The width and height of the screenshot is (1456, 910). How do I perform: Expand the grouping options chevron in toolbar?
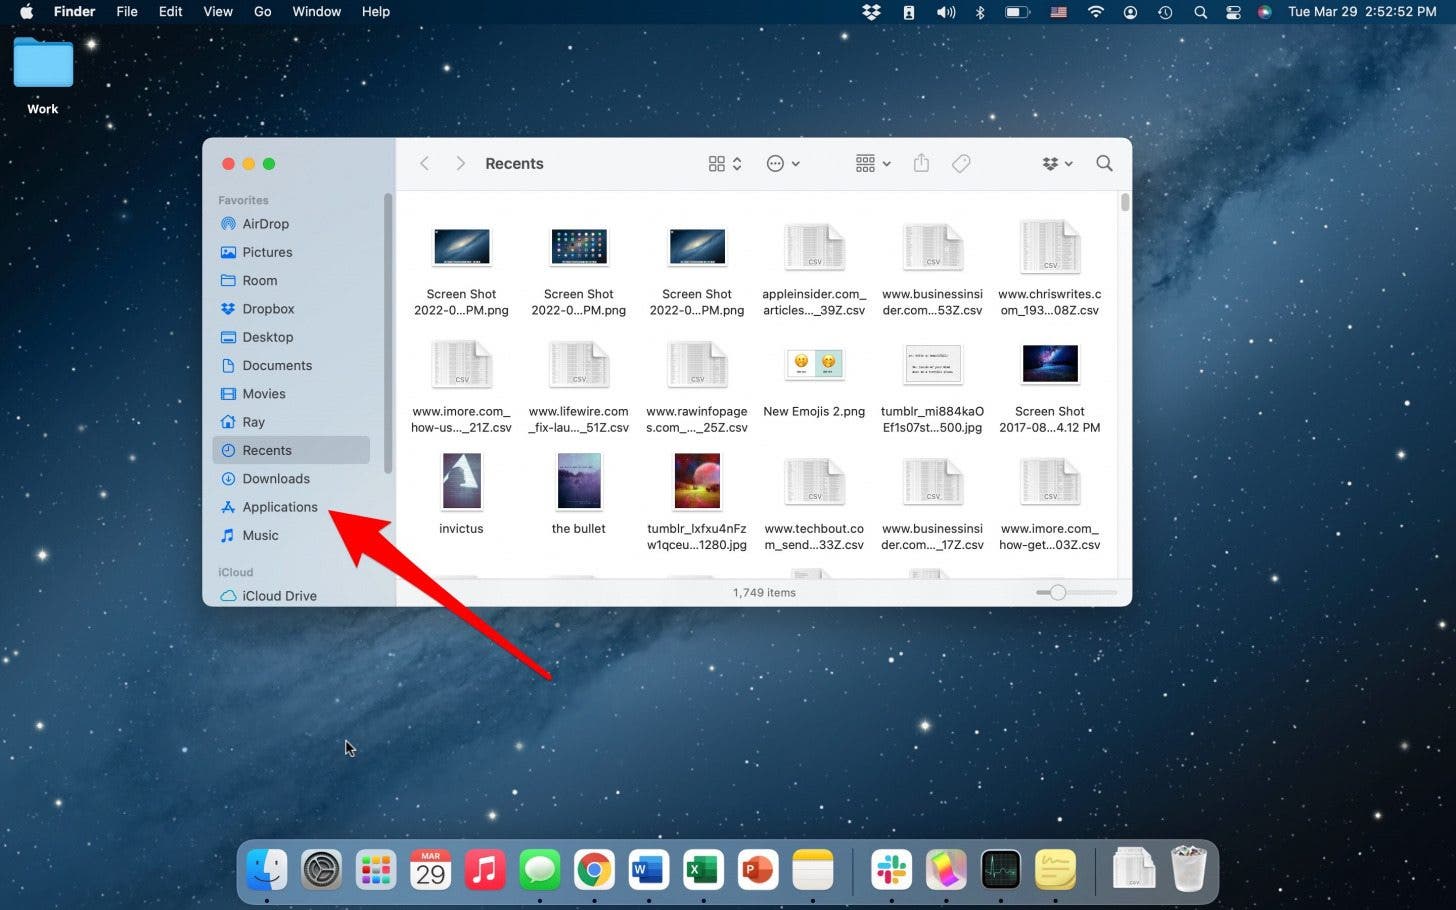(886, 163)
